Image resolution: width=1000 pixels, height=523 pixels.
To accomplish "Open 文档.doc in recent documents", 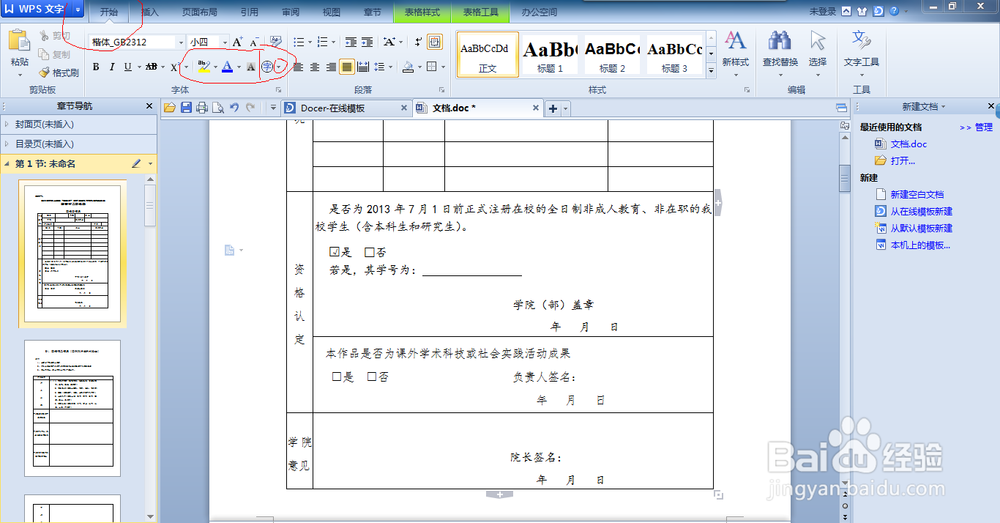I will pyautogui.click(x=908, y=144).
